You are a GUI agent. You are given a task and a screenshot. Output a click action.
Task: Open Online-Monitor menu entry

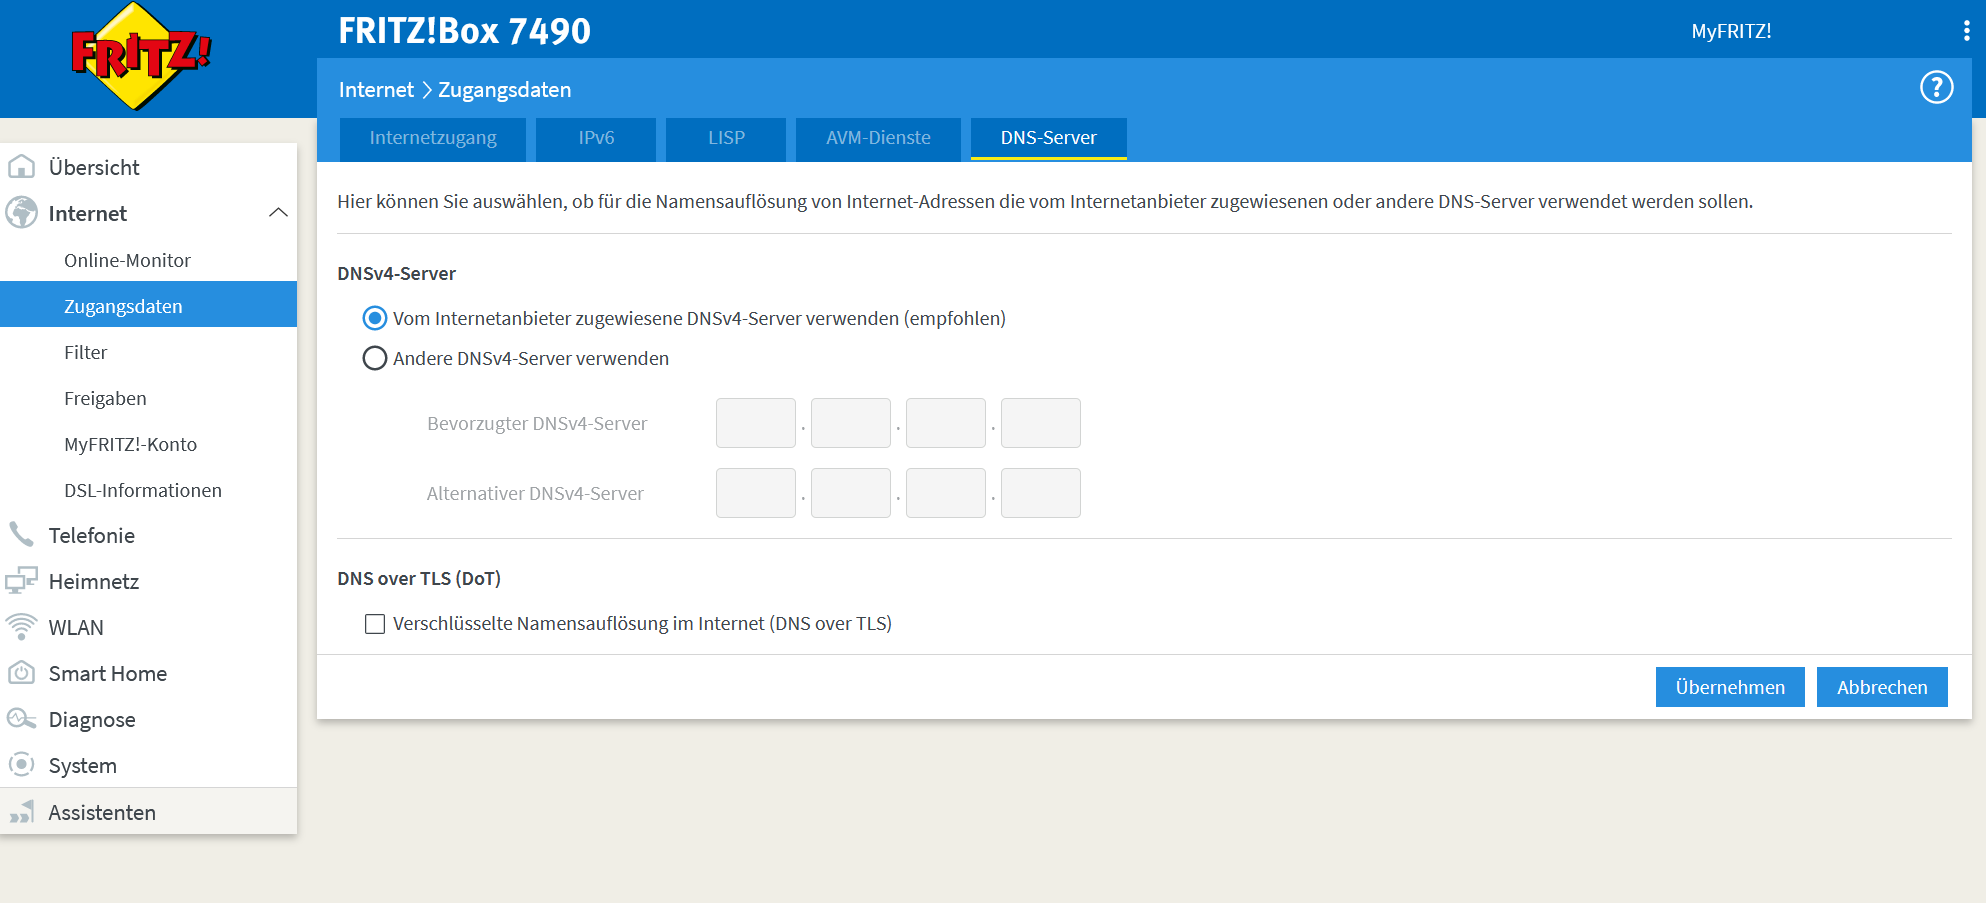tap(148, 260)
